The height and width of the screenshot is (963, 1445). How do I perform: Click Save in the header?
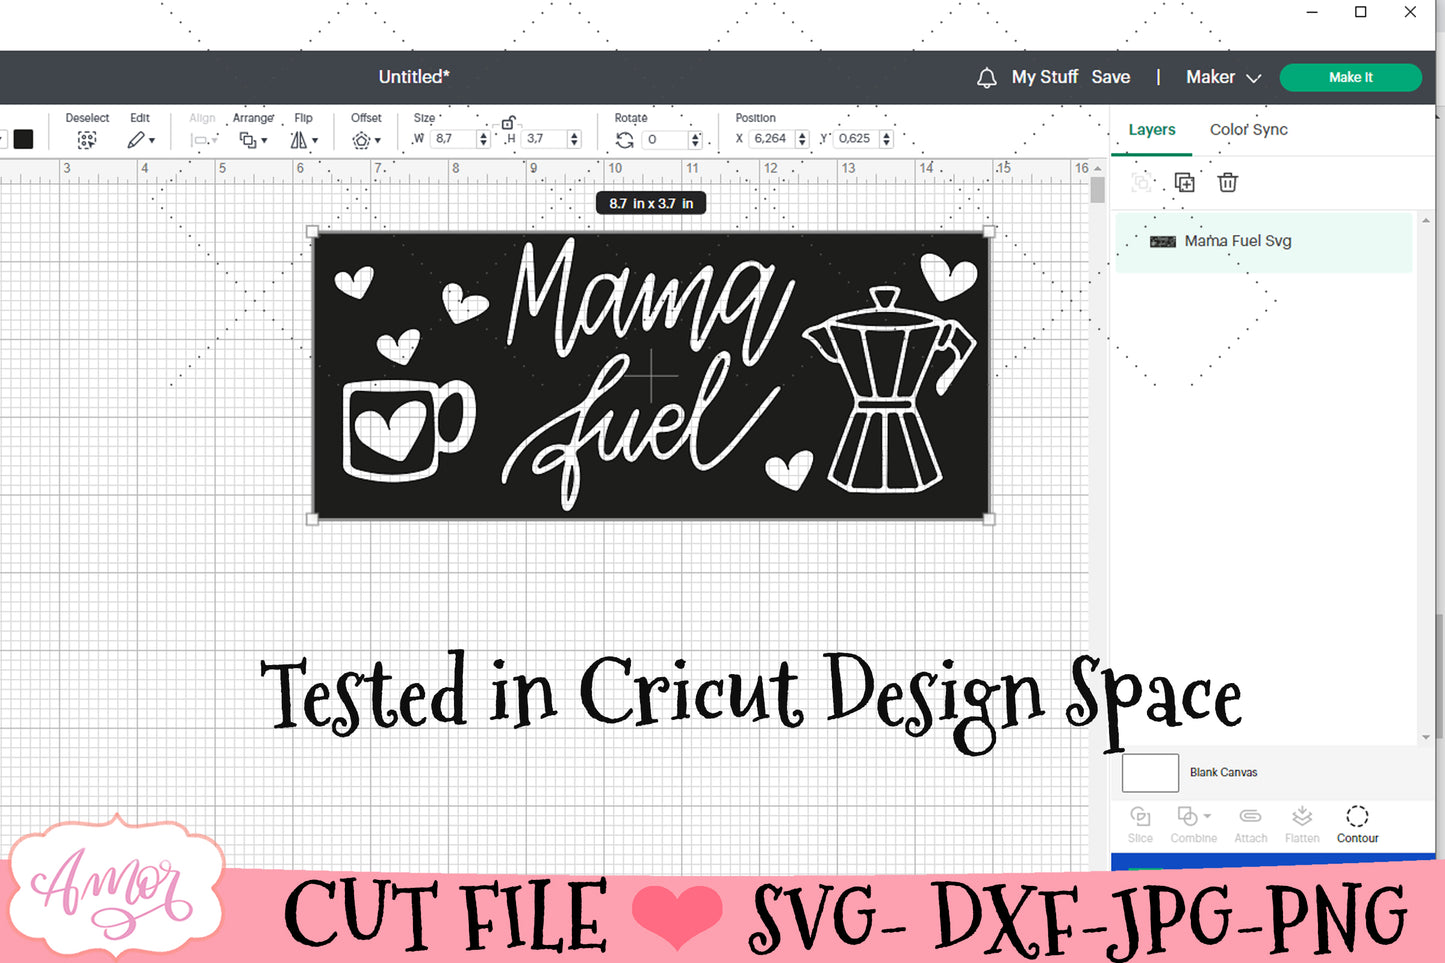click(x=1111, y=77)
